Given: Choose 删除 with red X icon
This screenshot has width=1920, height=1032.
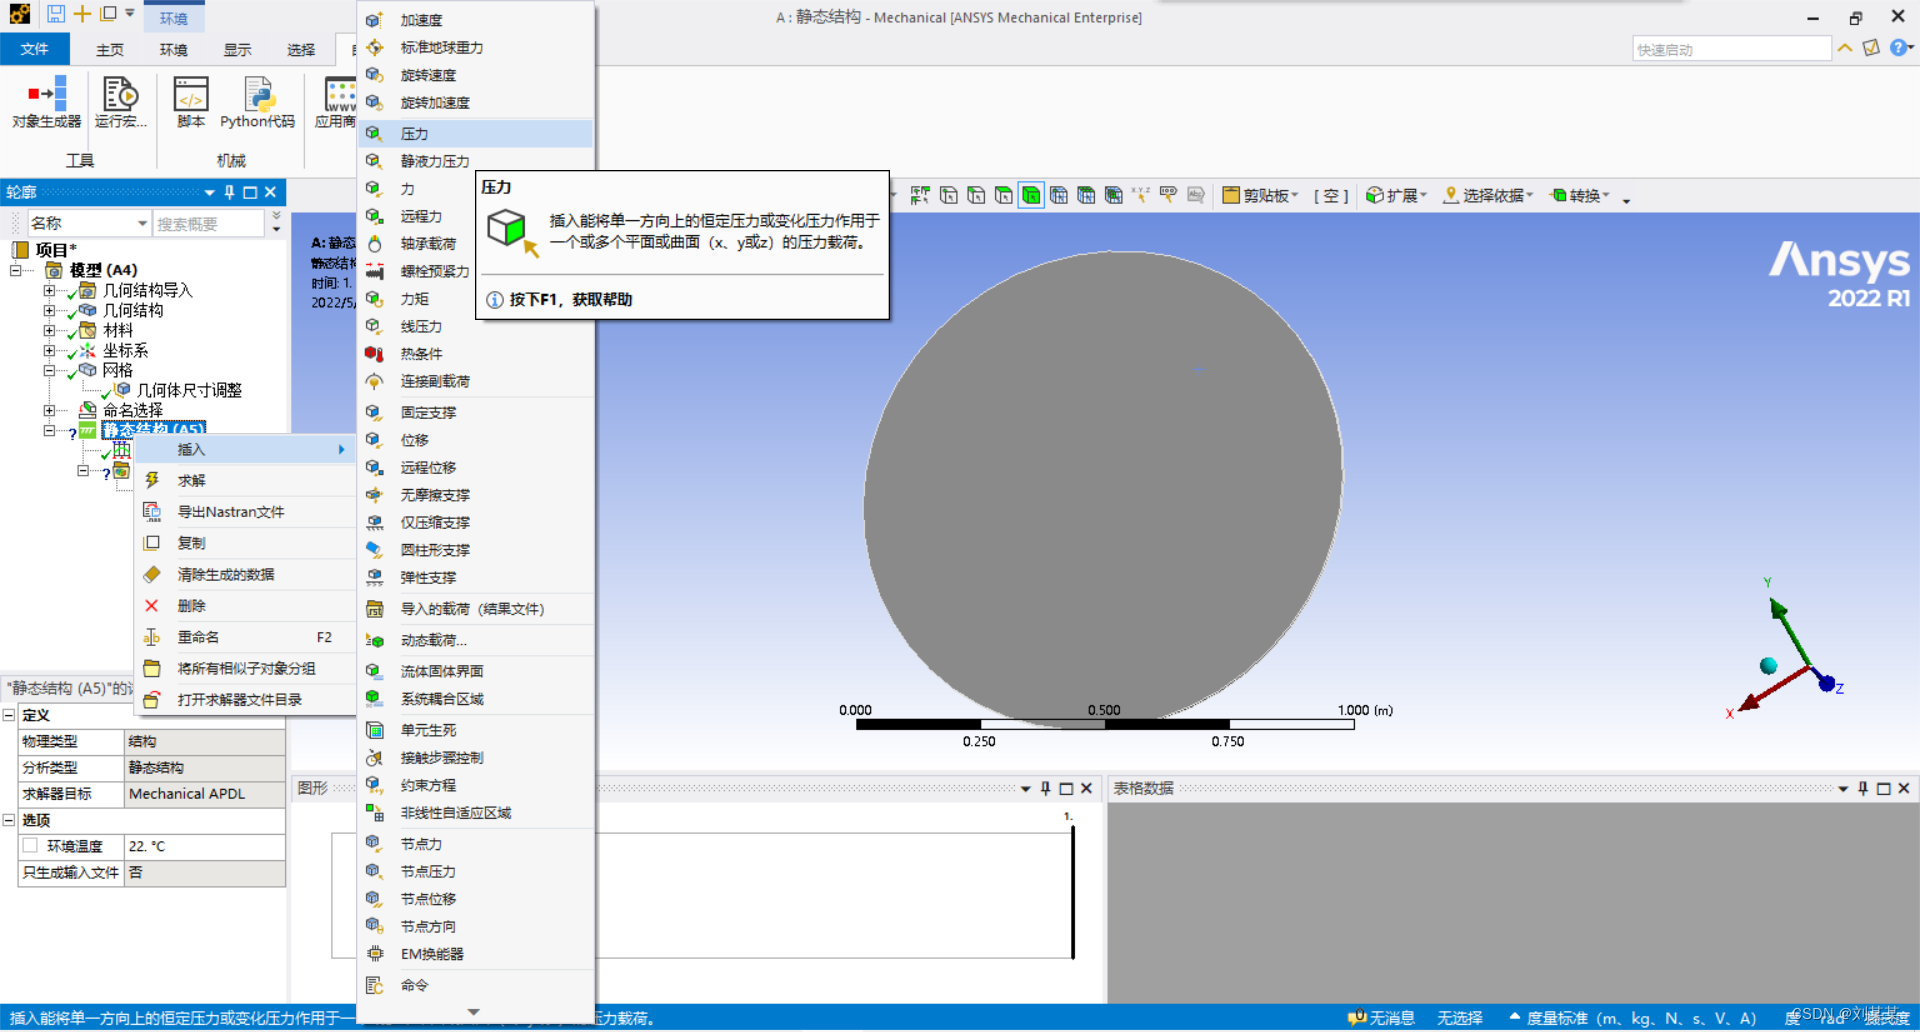Looking at the screenshot, I should pos(191,606).
